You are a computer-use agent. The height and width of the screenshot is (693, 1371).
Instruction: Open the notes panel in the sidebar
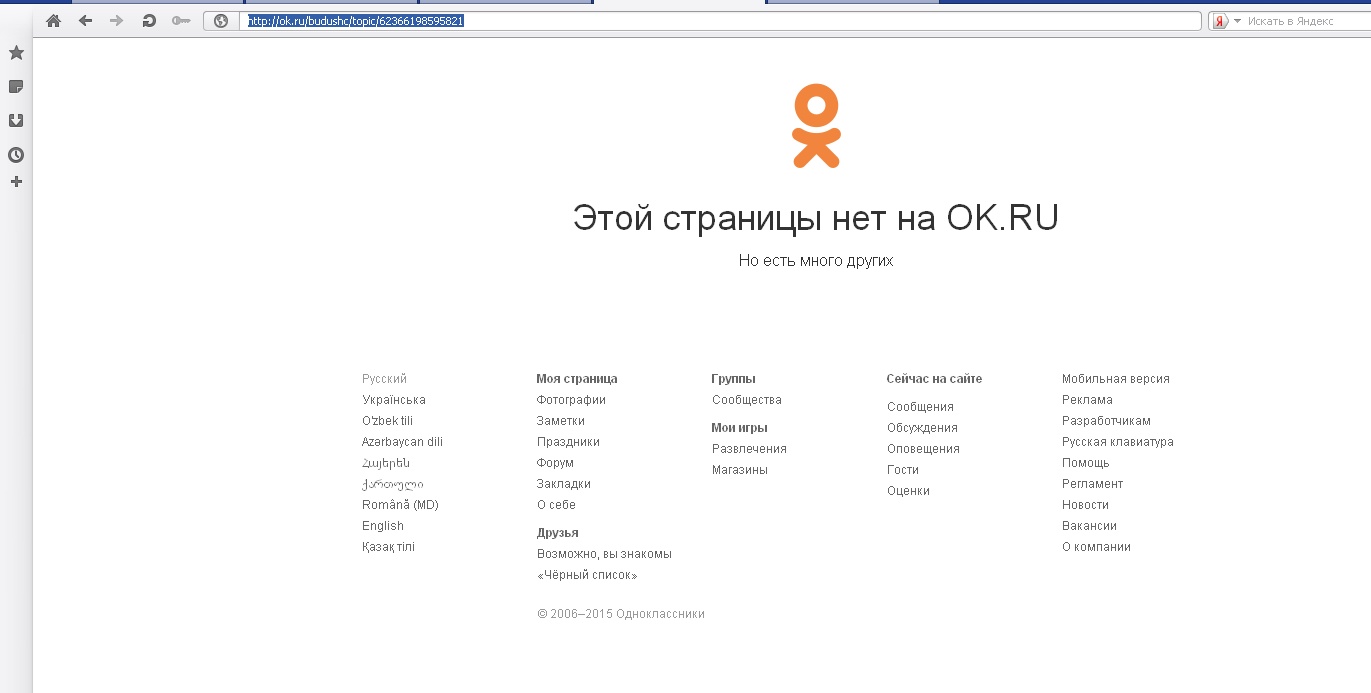(16, 87)
